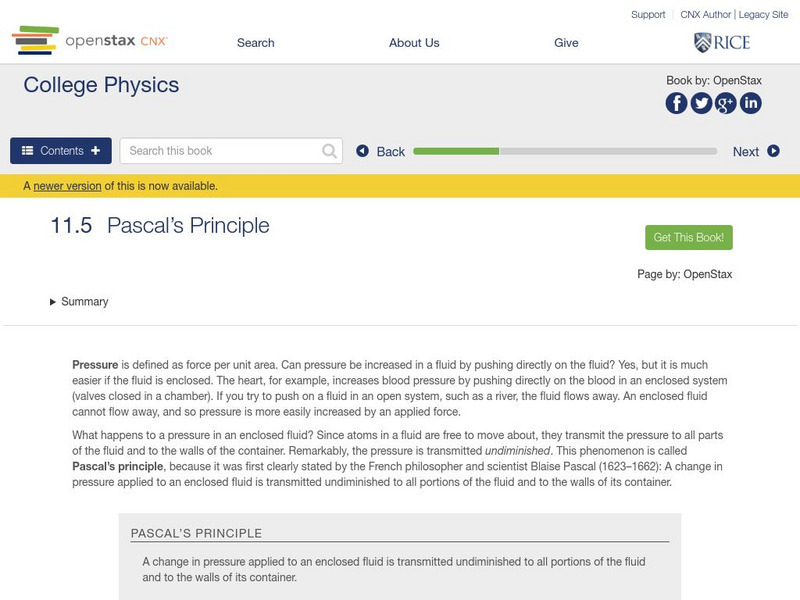The height and width of the screenshot is (600, 800).
Task: Click the book progress bar
Action: coord(565,151)
